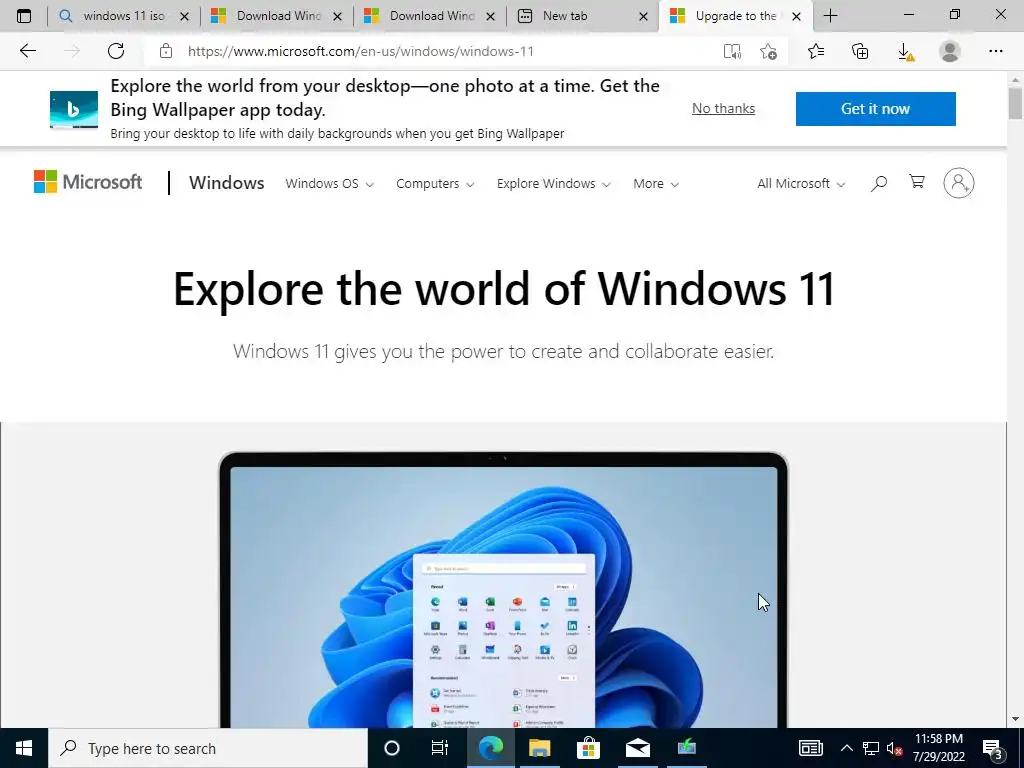
Task: Search Microsoft.com with magnifier icon
Action: pos(879,183)
